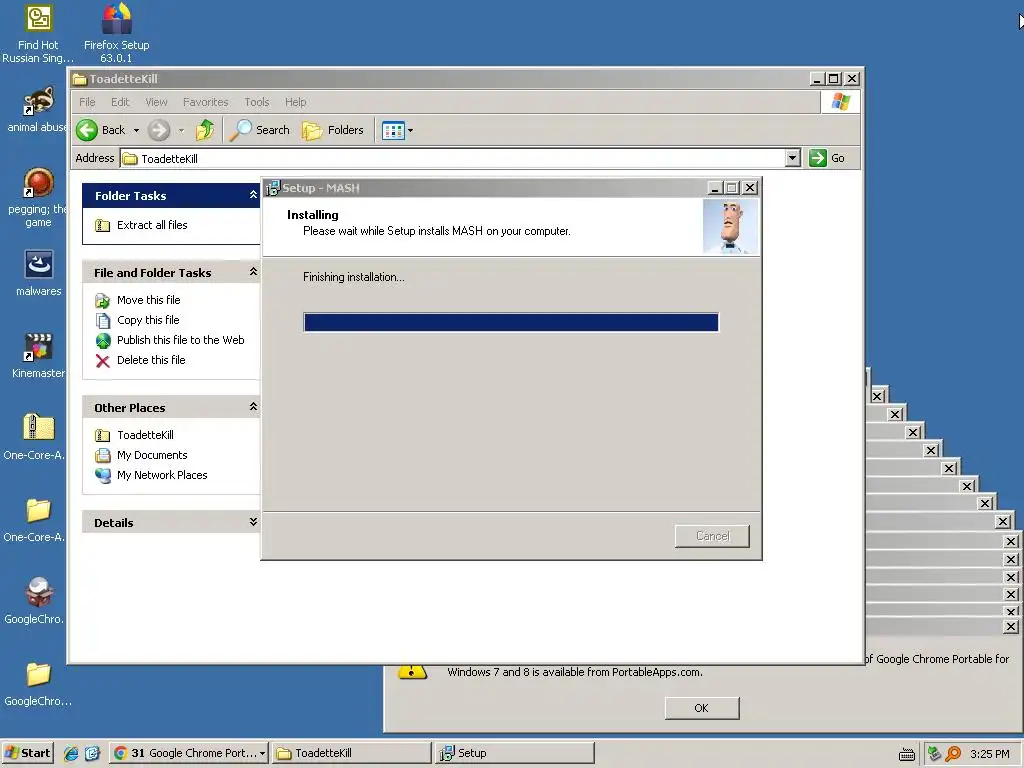Collapse the Folder Tasks section
Screen dimensions: 1024x768
click(x=253, y=195)
